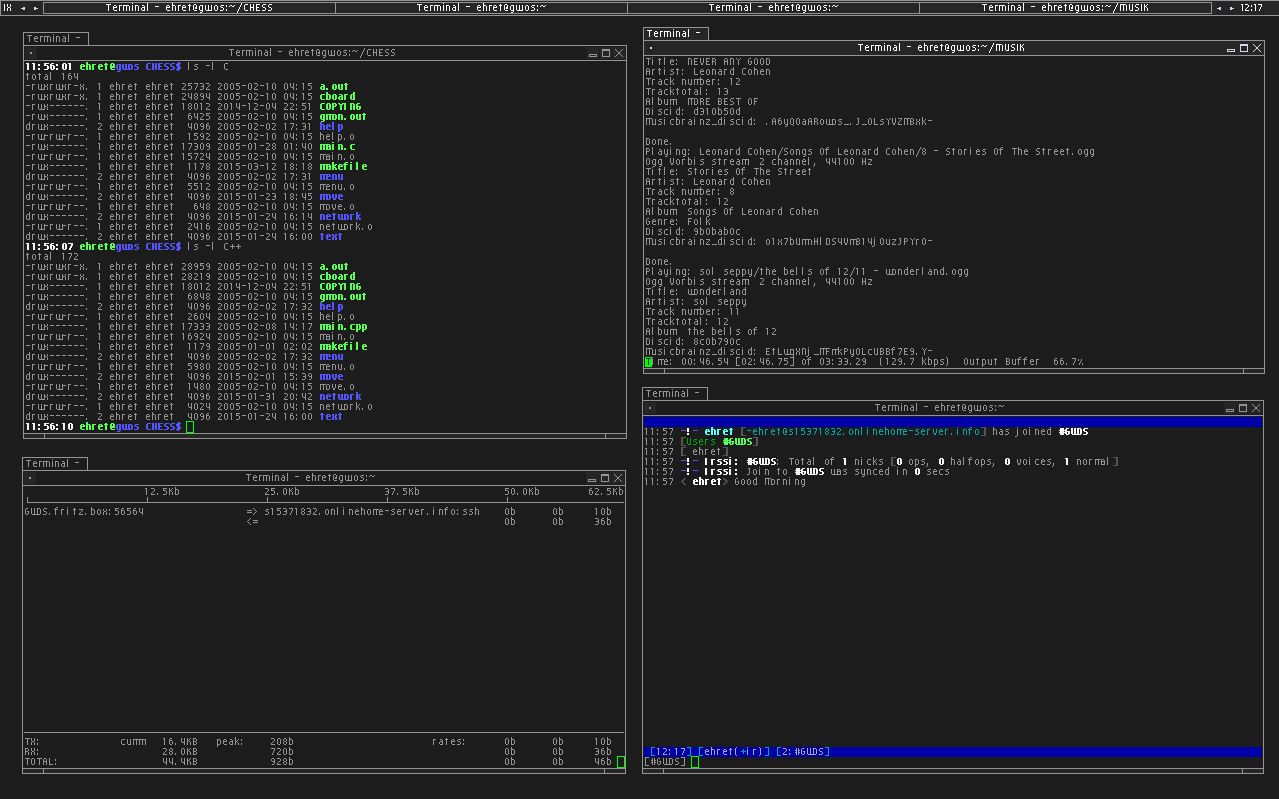Minimize the iftop network monitor terminal window
This screenshot has width=1279, height=799.
592,478
